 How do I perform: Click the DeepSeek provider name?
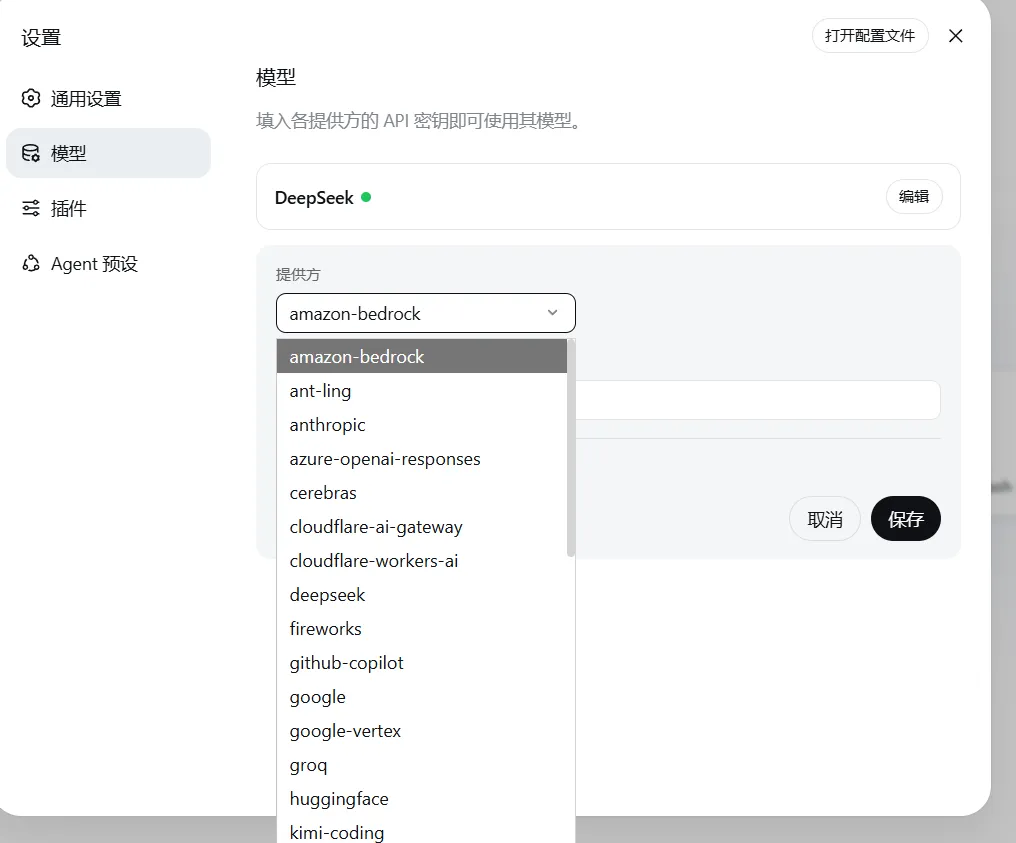[314, 198]
